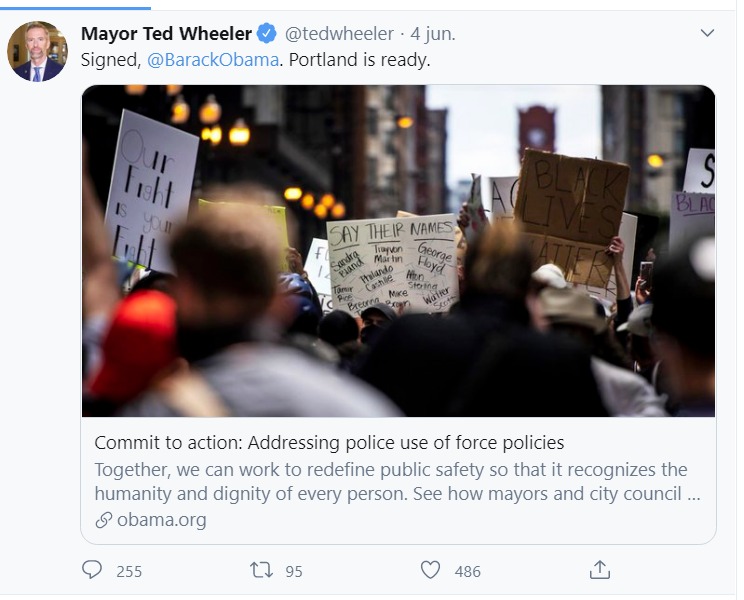This screenshot has width=744, height=600.
Task: Click the blue verified badge
Action: (x=267, y=34)
